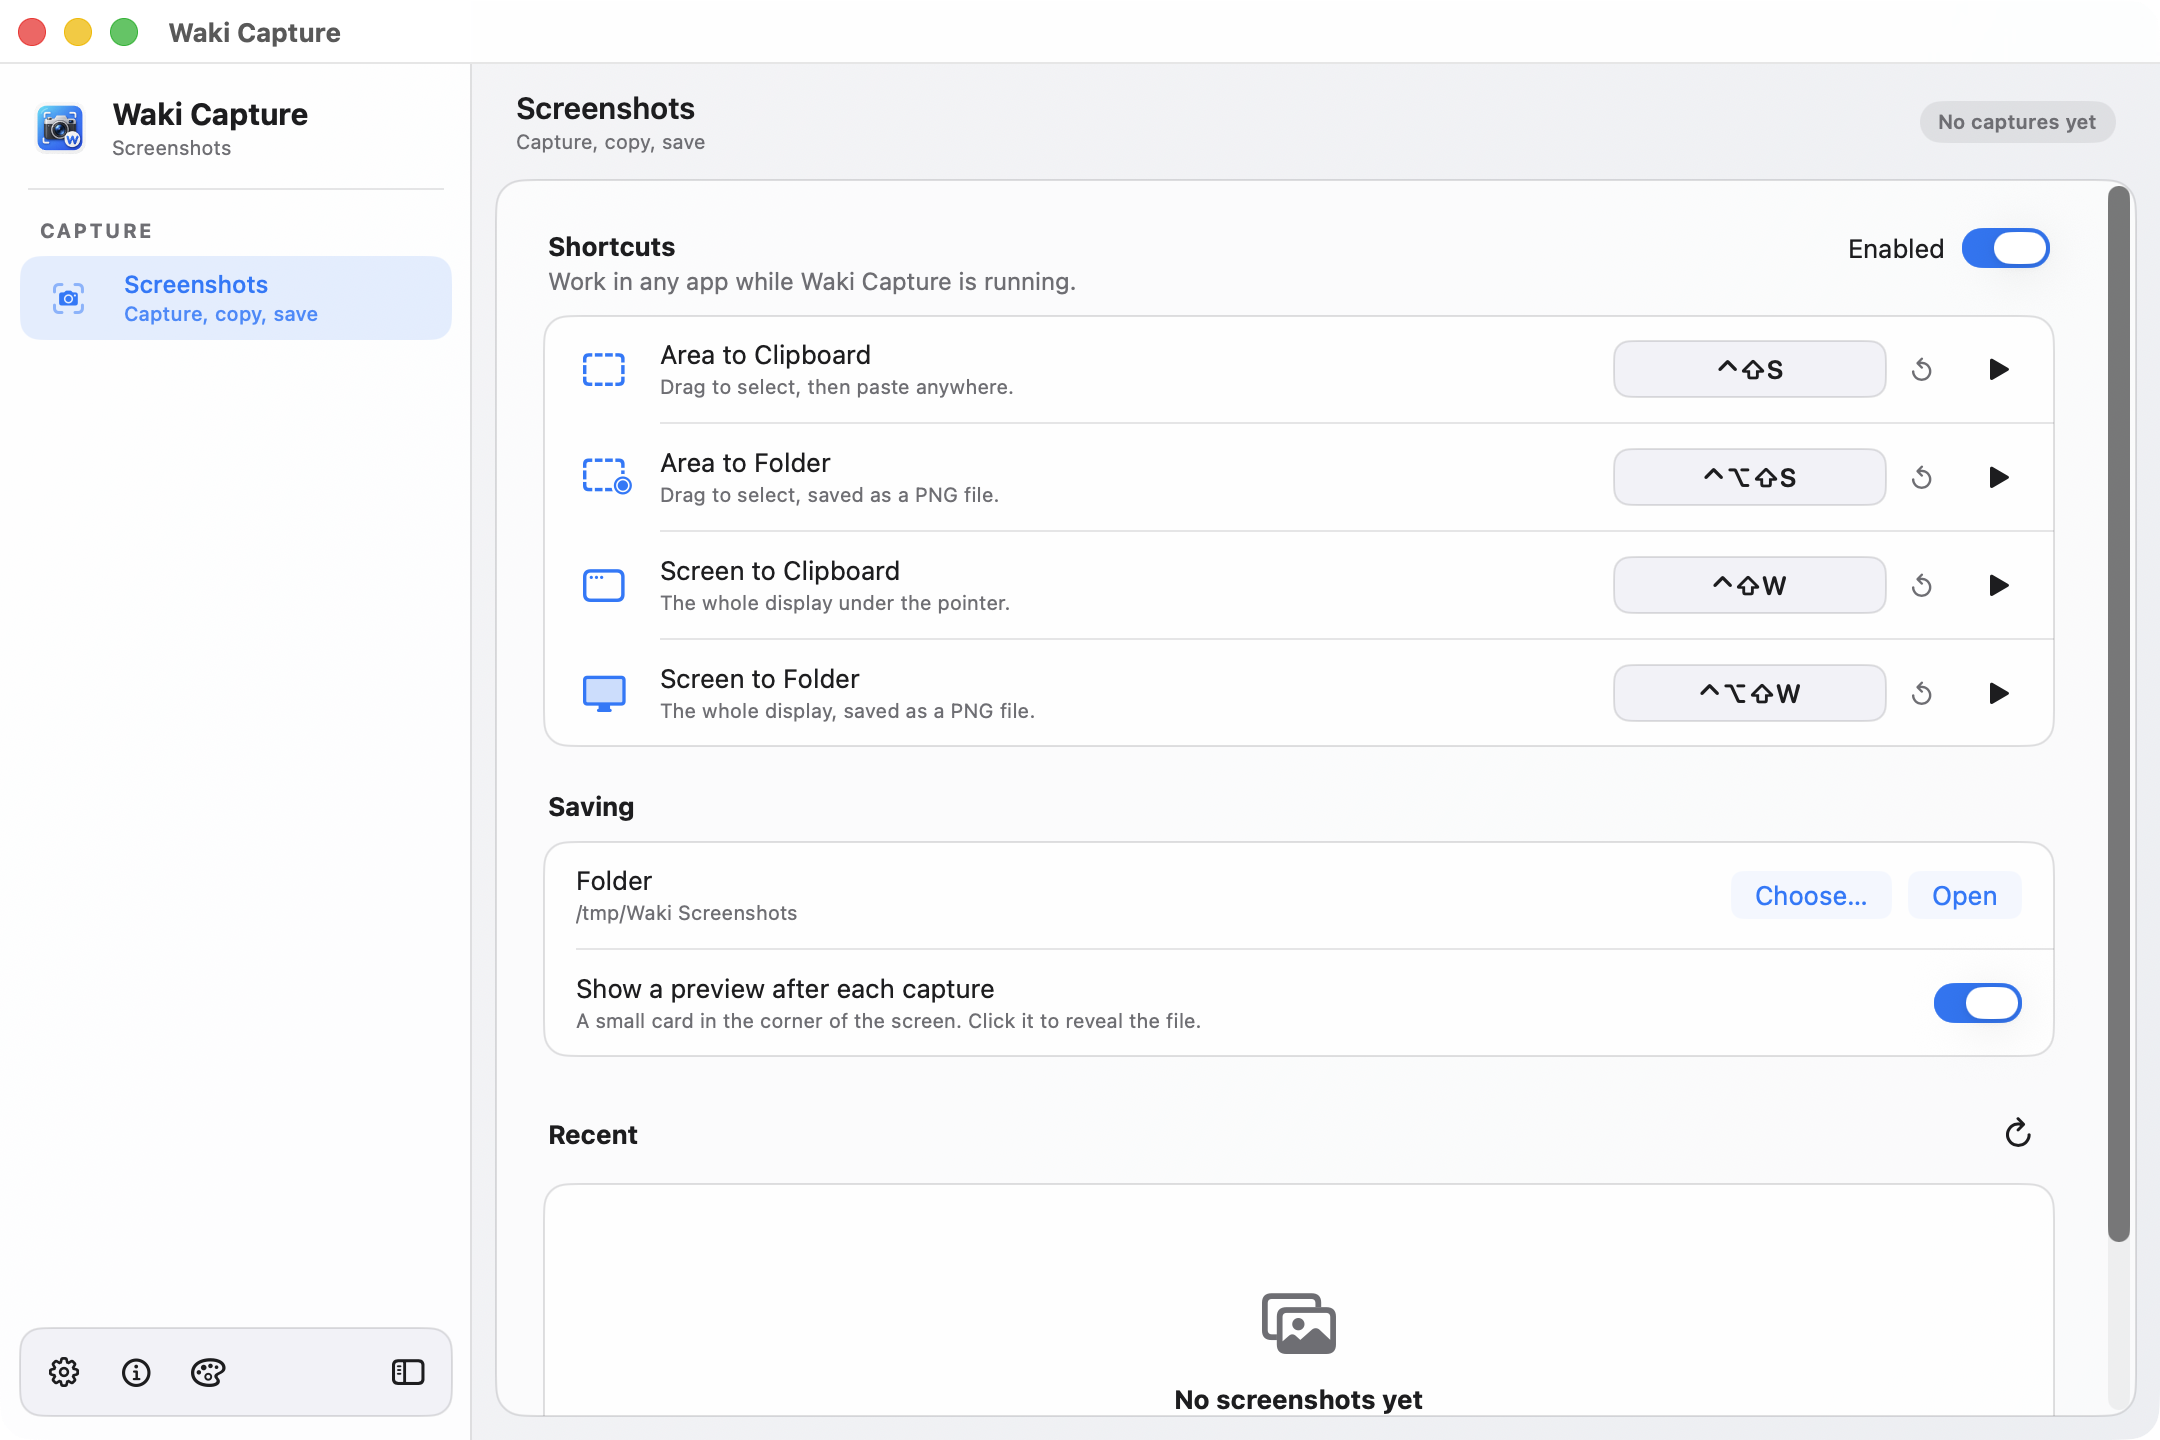Run Area to Folder capture now
This screenshot has height=1440, width=2160.
pyautogui.click(x=1998, y=477)
